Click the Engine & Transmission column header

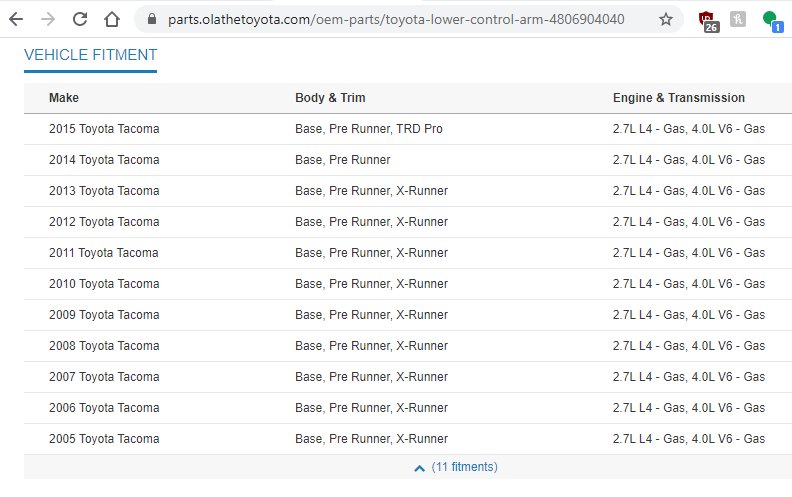(679, 97)
